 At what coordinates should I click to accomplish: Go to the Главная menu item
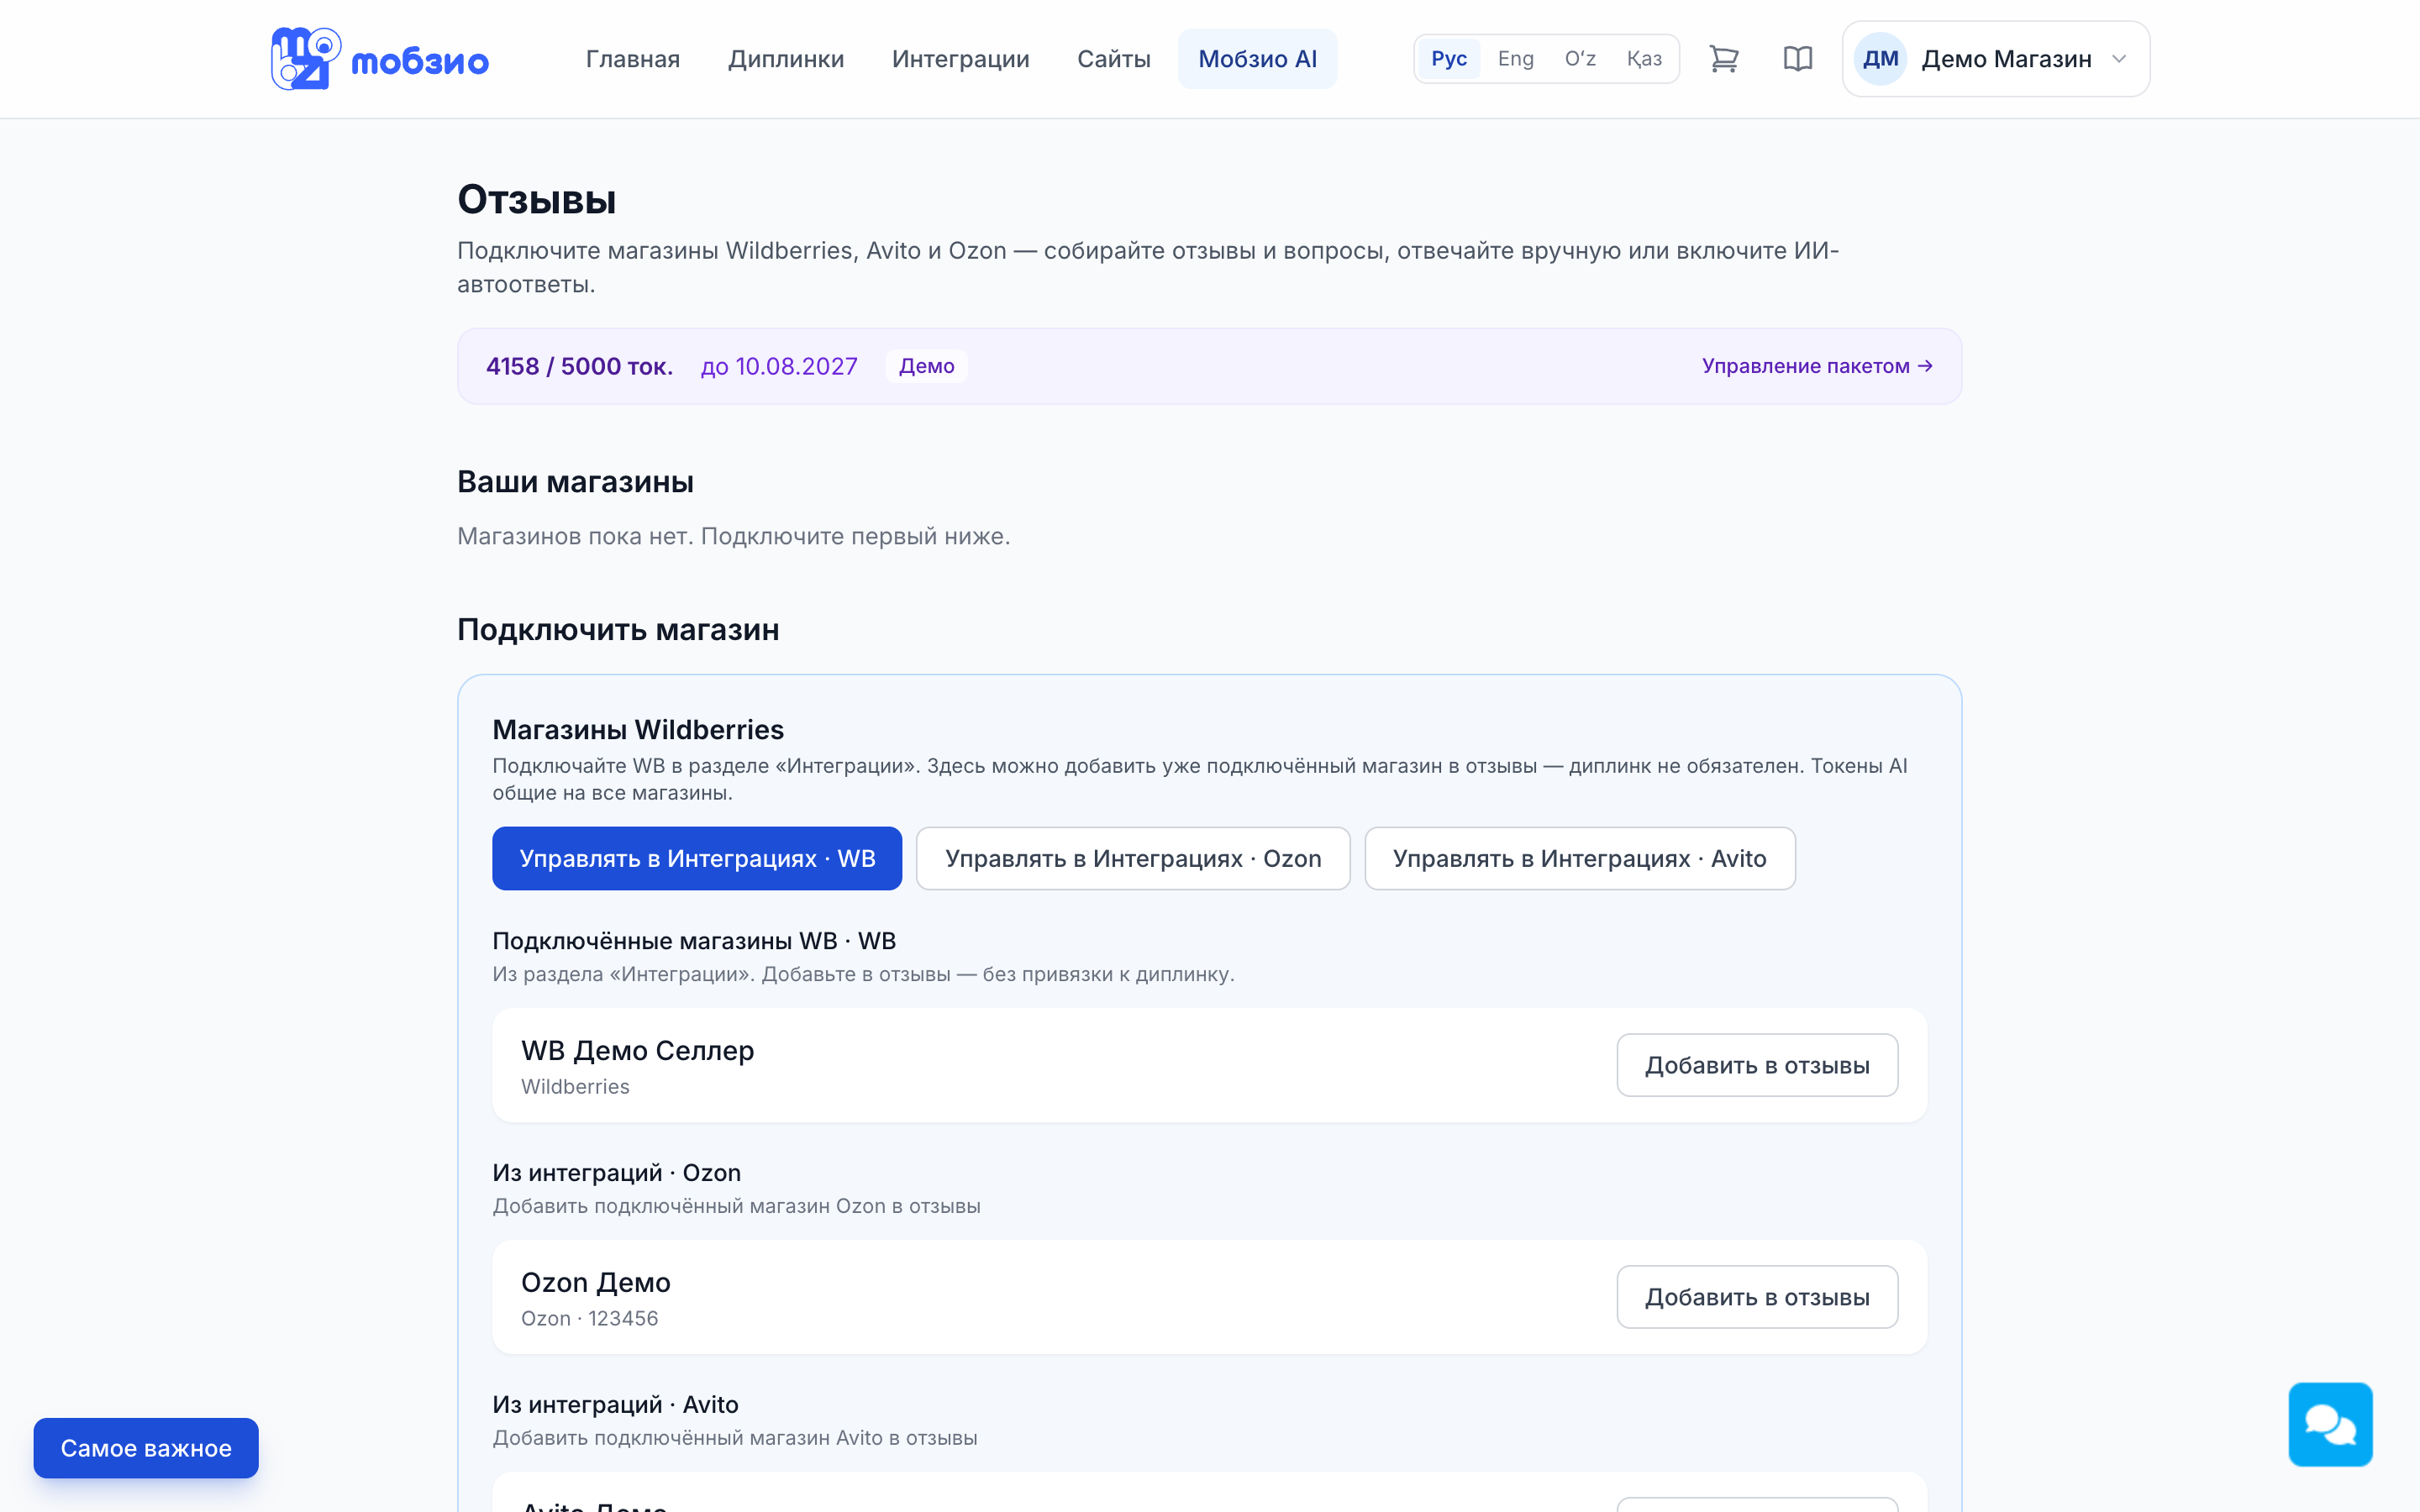point(633,59)
